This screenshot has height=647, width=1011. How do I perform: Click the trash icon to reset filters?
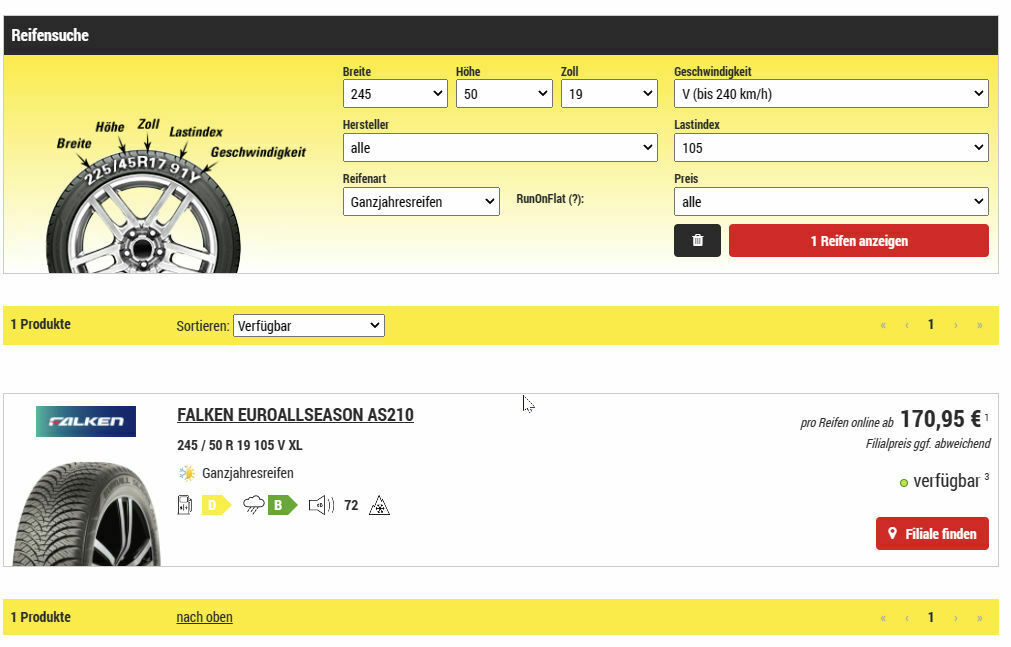[x=697, y=241]
